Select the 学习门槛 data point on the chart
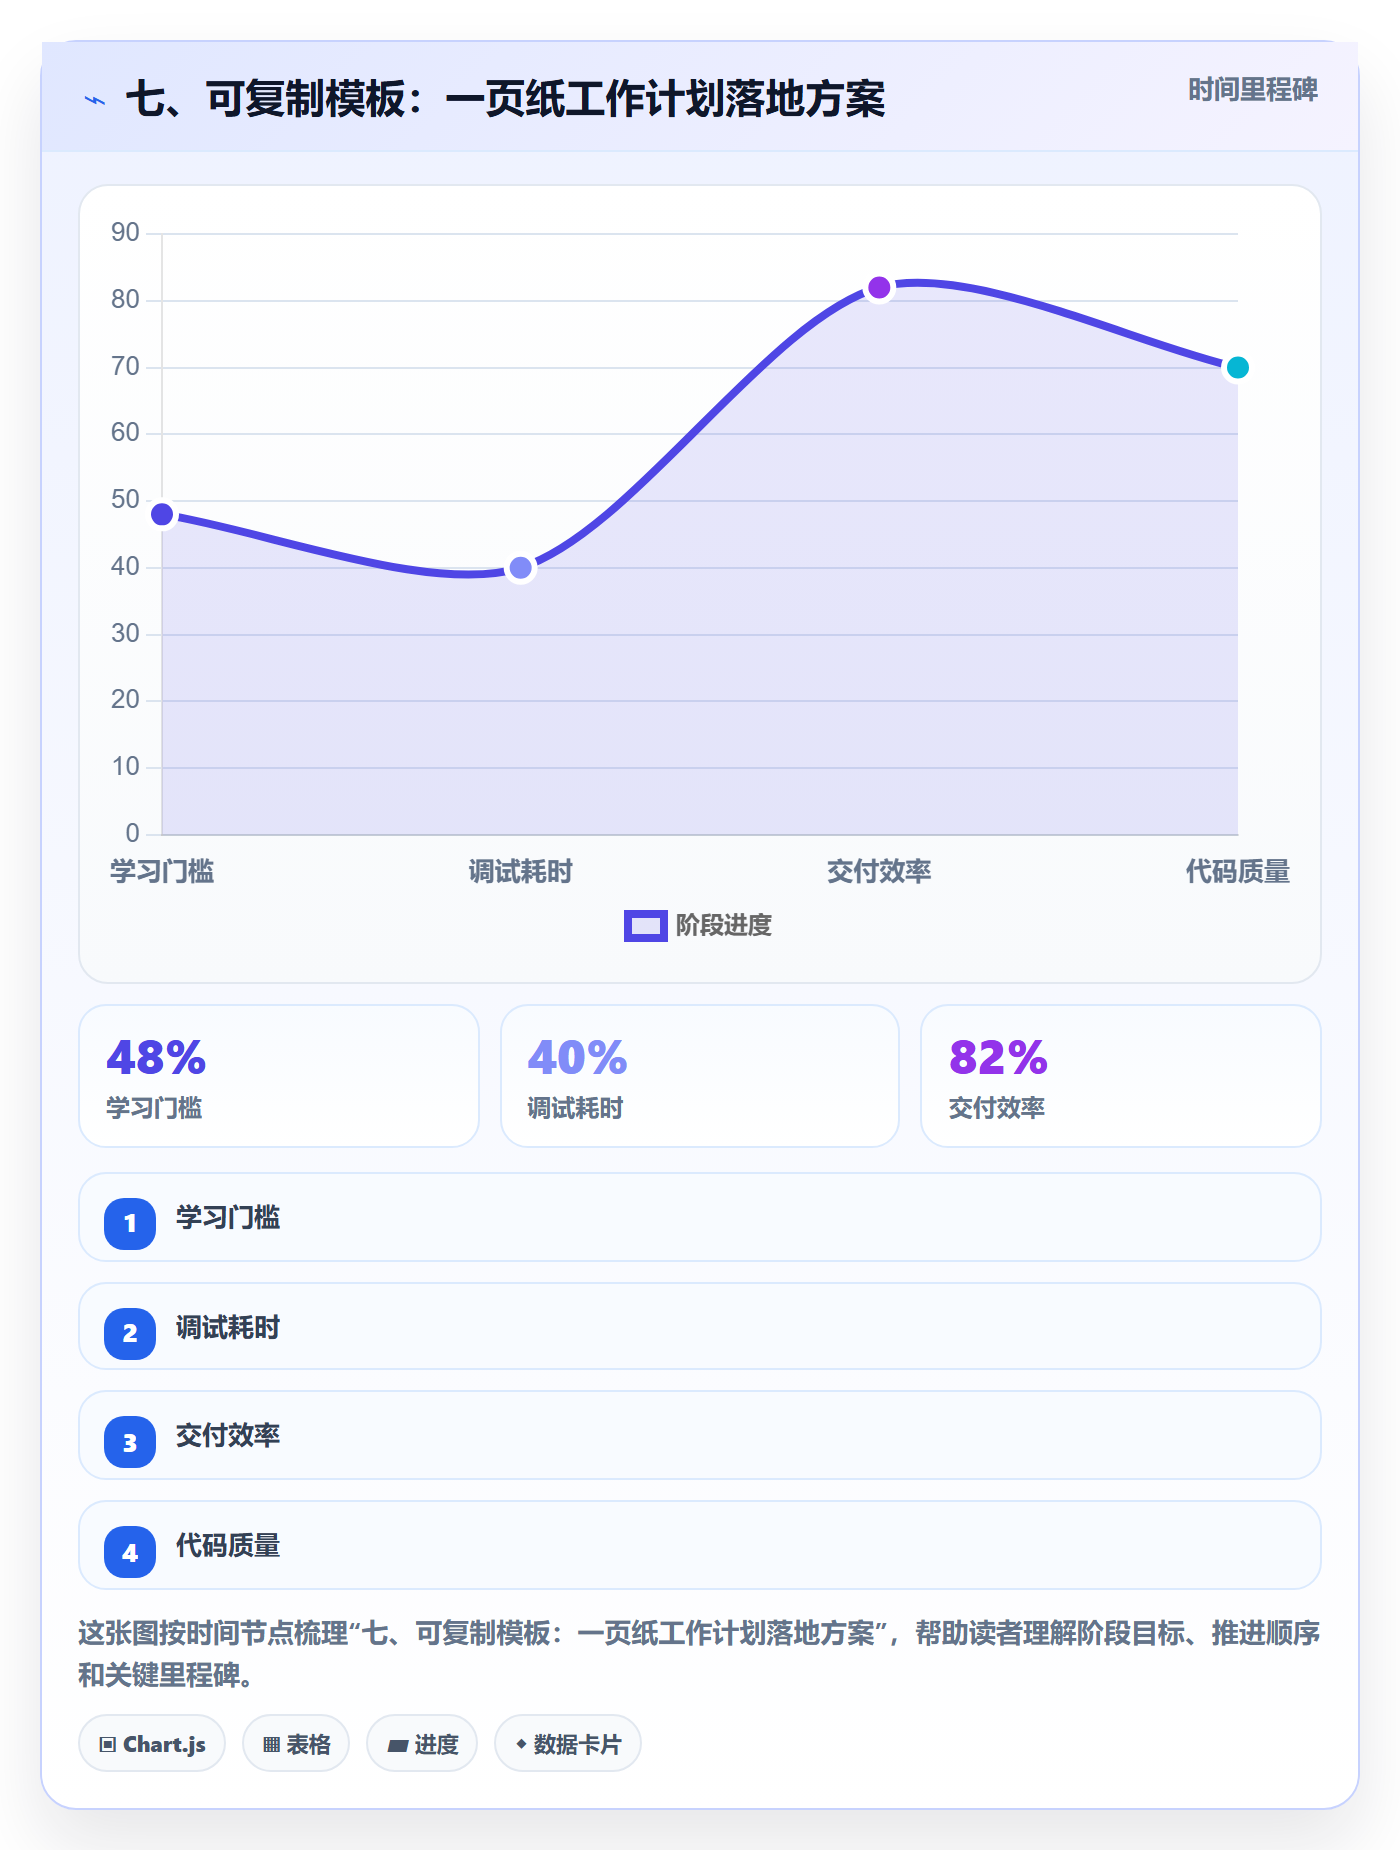Screen dimensions: 1400x1850 point(162,514)
